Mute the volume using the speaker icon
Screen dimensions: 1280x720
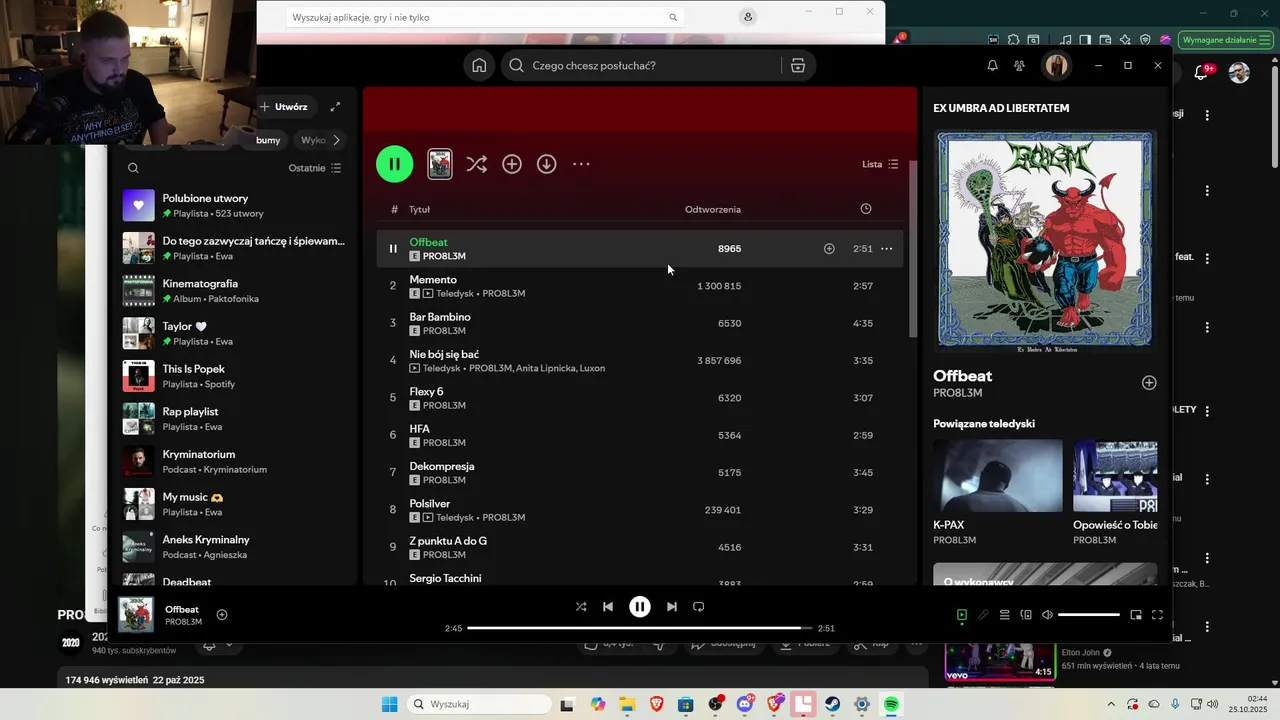tap(1047, 615)
